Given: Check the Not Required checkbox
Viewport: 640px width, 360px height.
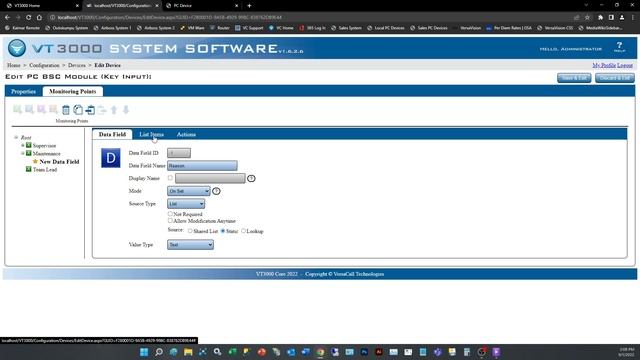Looking at the screenshot, I should click(170, 213).
